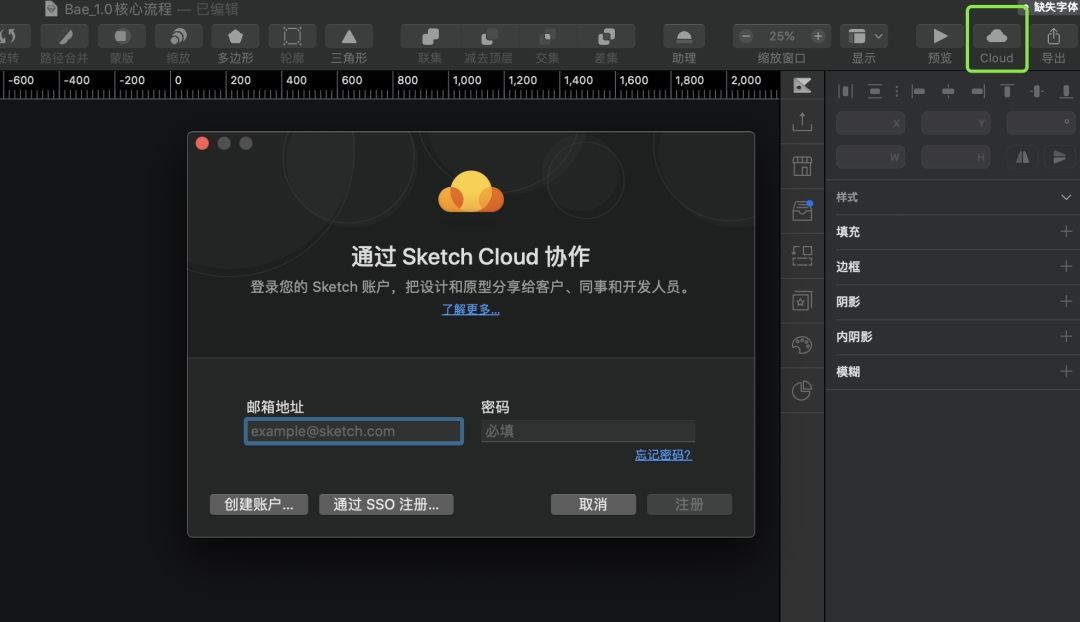The image size is (1080, 622).
Task: Align layers to horizontal center
Action: [x=948, y=91]
